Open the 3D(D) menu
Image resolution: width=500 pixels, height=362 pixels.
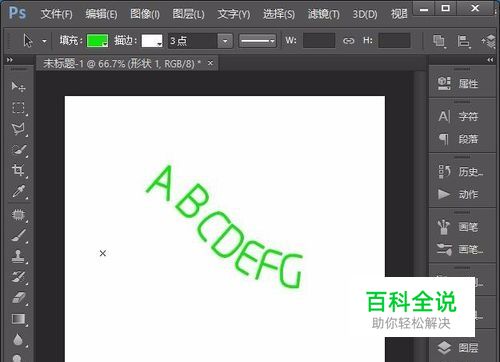[x=365, y=14]
